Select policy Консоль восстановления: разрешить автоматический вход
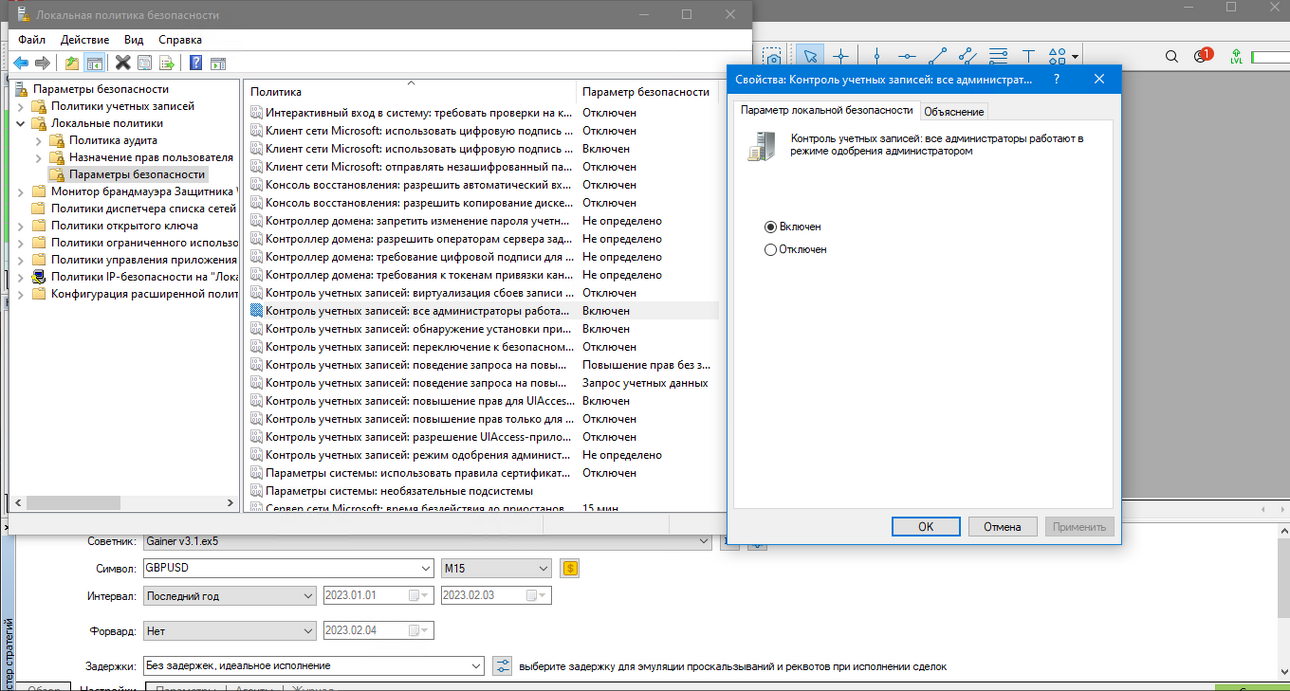 pos(419,185)
